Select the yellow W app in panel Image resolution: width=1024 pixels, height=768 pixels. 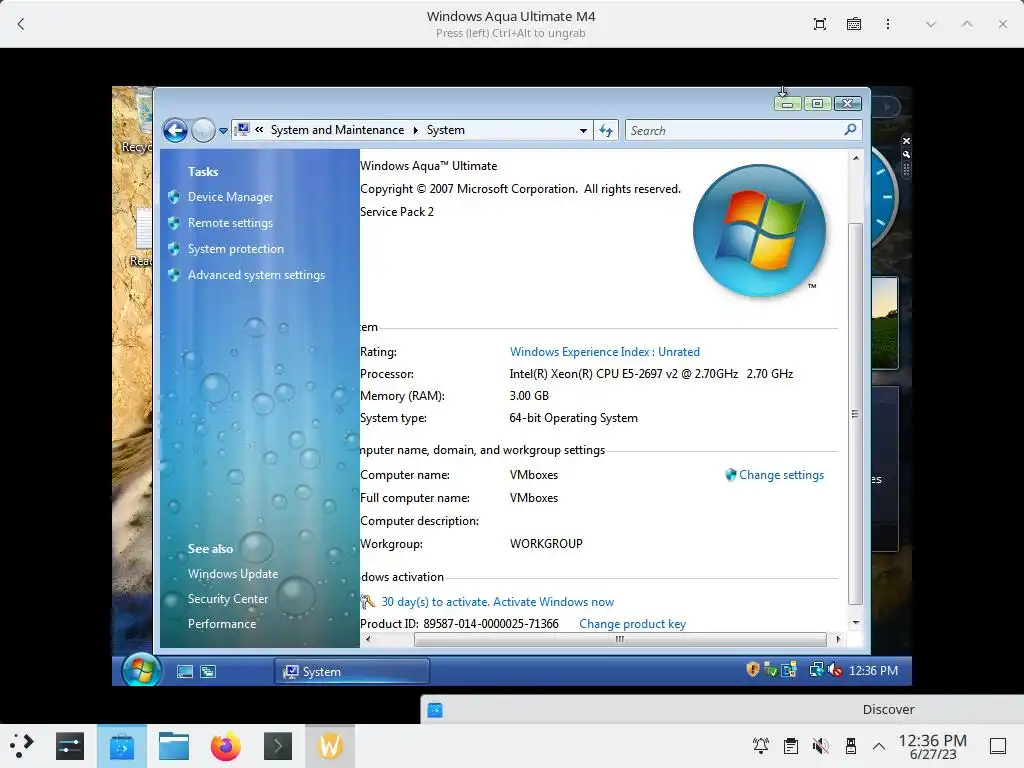[x=330, y=746]
